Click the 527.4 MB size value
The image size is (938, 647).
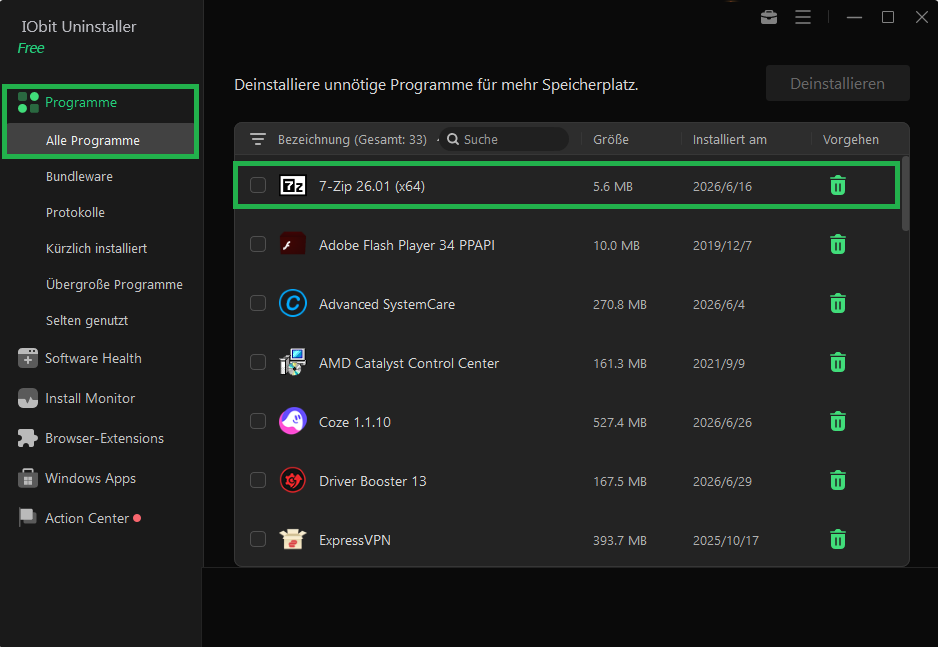tap(620, 422)
